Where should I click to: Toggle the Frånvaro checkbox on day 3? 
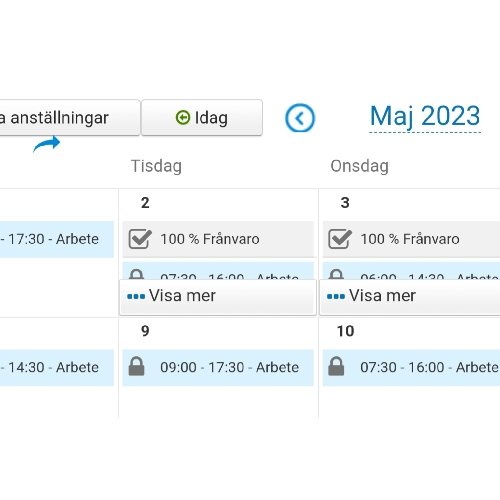click(340, 239)
